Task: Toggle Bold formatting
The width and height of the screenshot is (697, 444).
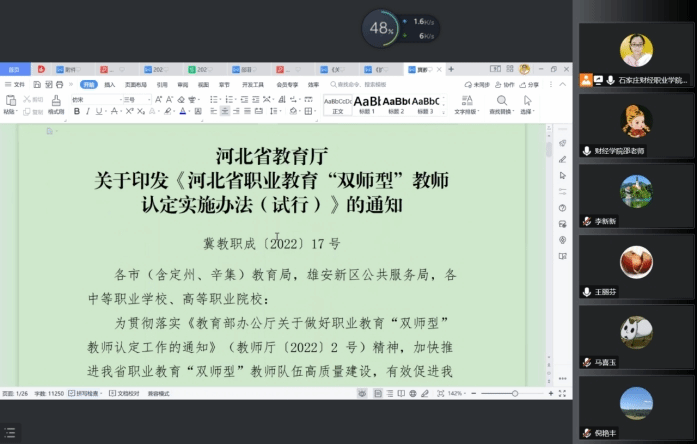Action: [77, 111]
